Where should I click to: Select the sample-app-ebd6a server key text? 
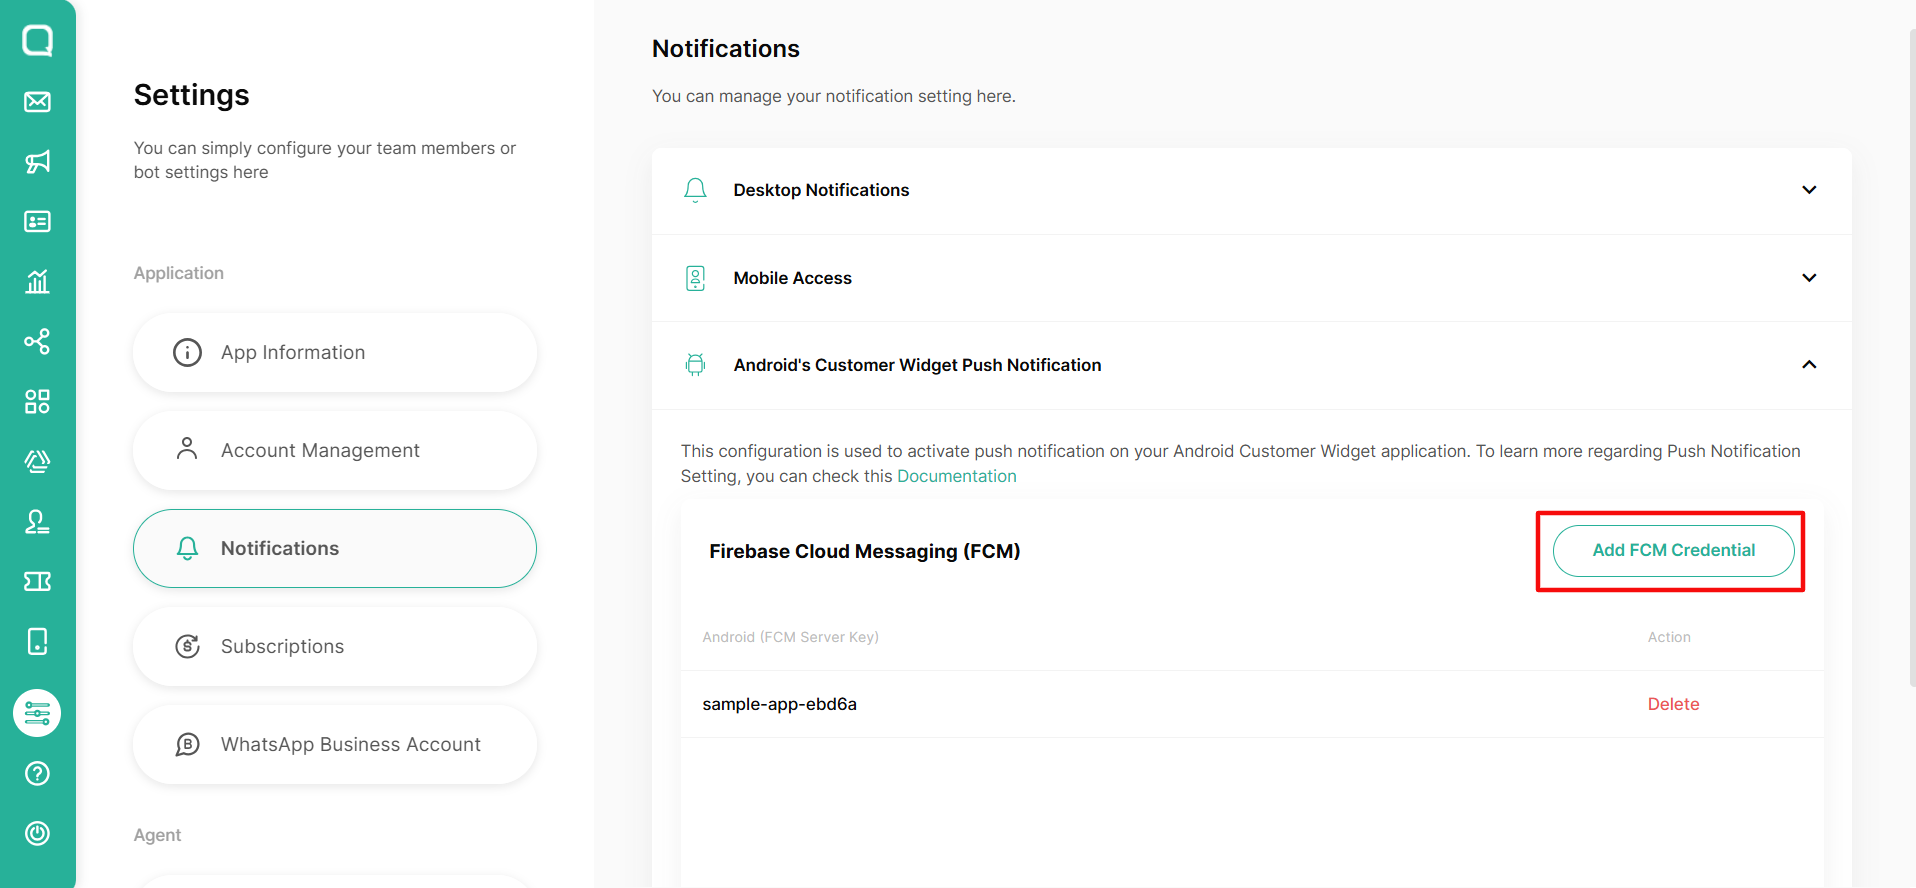coord(779,704)
